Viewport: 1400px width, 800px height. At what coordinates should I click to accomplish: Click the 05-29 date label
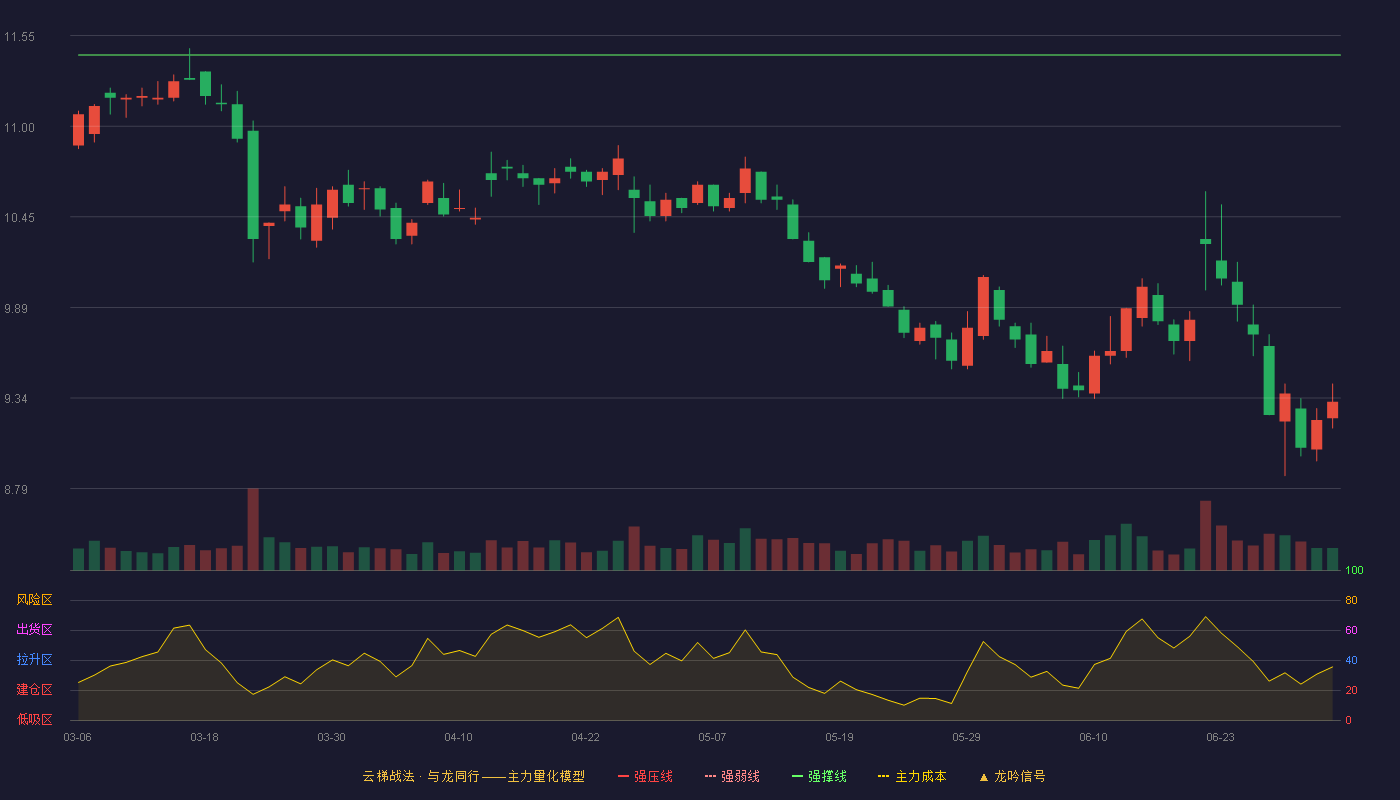tap(966, 737)
